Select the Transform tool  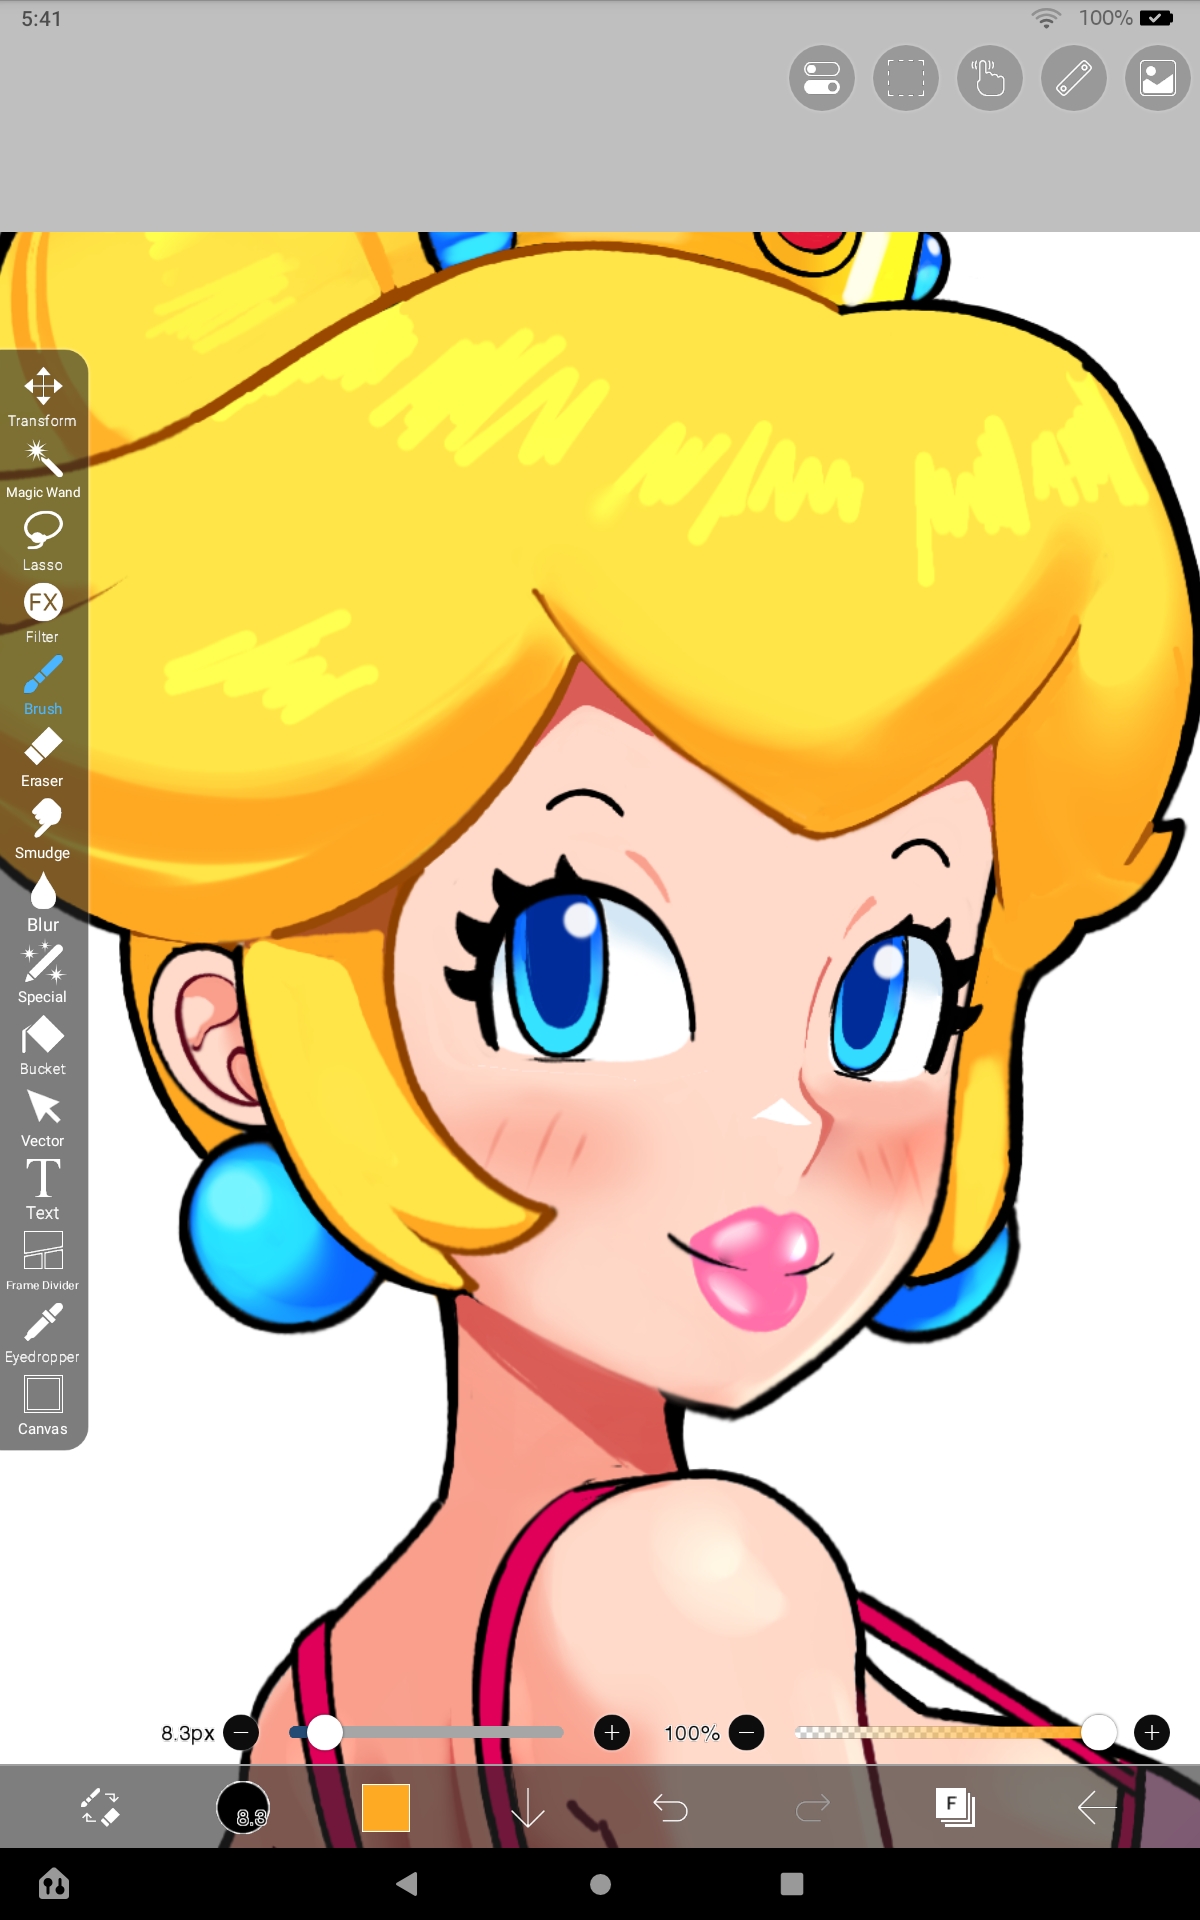(x=43, y=397)
